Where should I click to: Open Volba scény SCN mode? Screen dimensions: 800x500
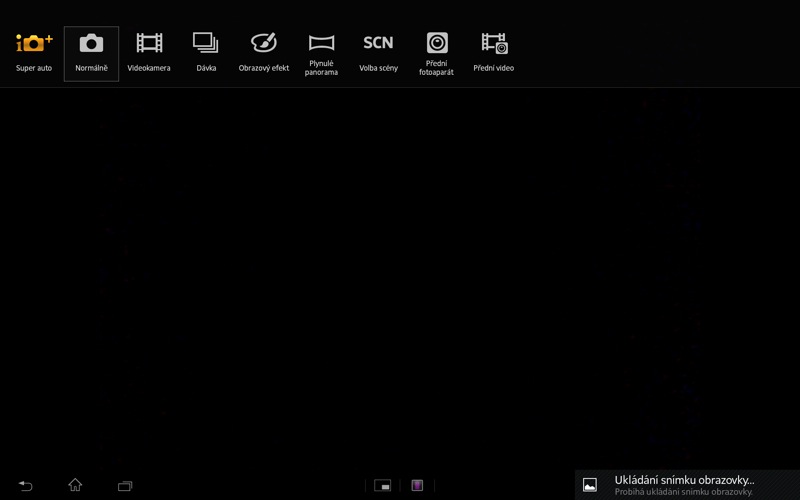(379, 54)
